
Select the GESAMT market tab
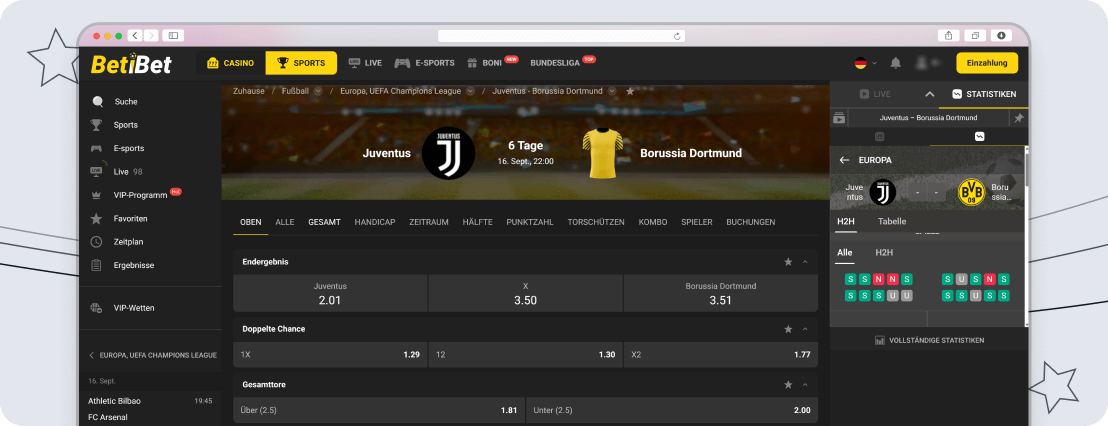click(x=324, y=222)
